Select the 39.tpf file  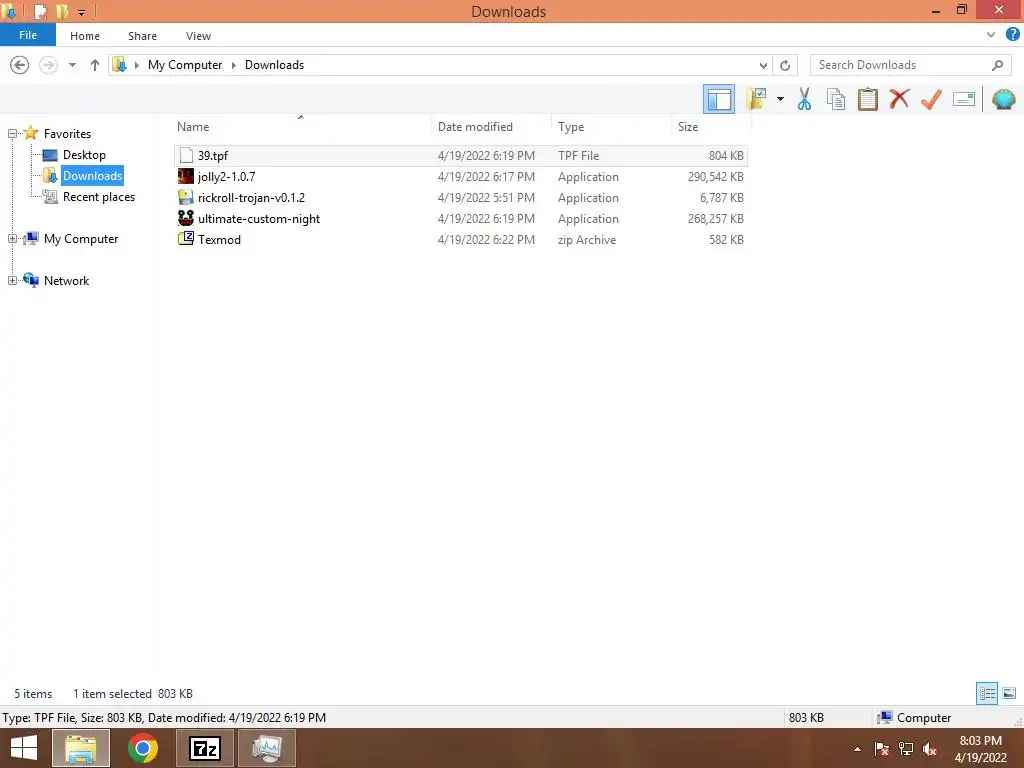click(461, 155)
